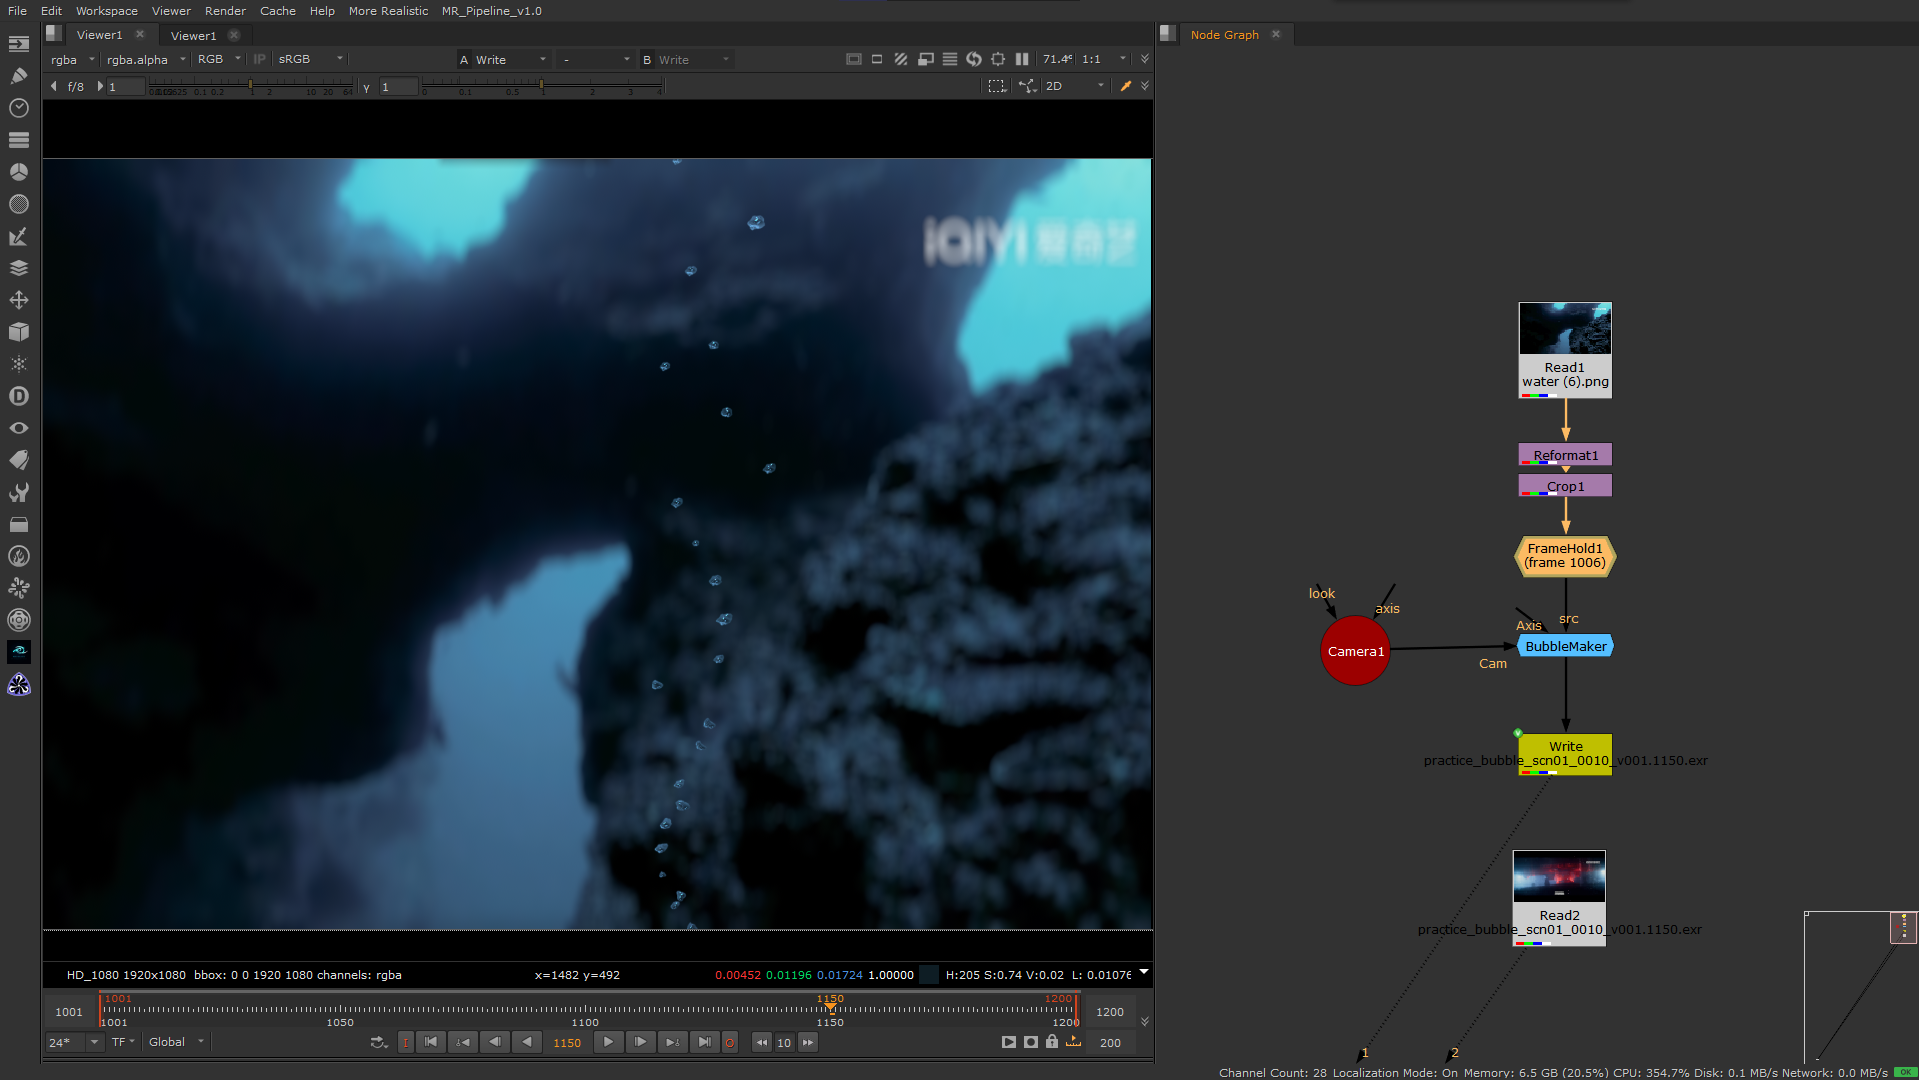The height and width of the screenshot is (1080, 1919).
Task: Toggle the viewer lock icon in playback bar
Action: click(x=1052, y=1042)
